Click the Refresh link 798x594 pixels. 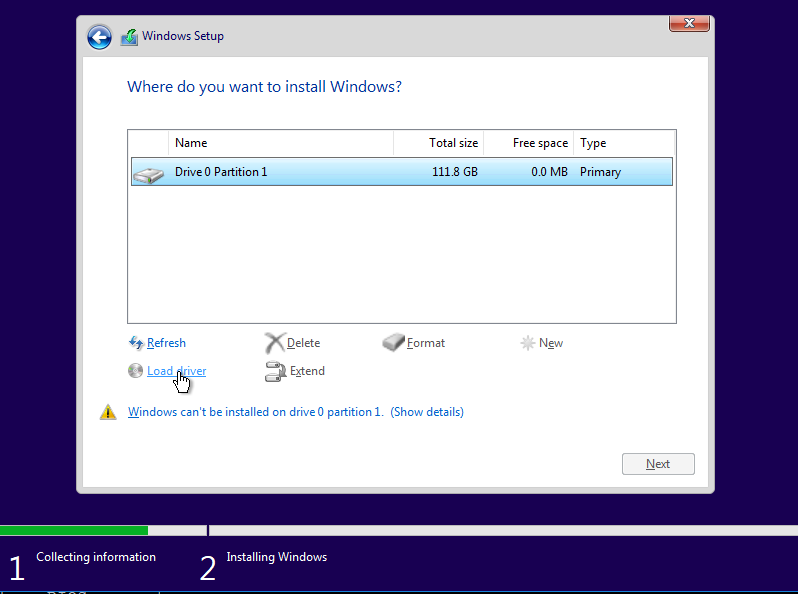pos(166,343)
